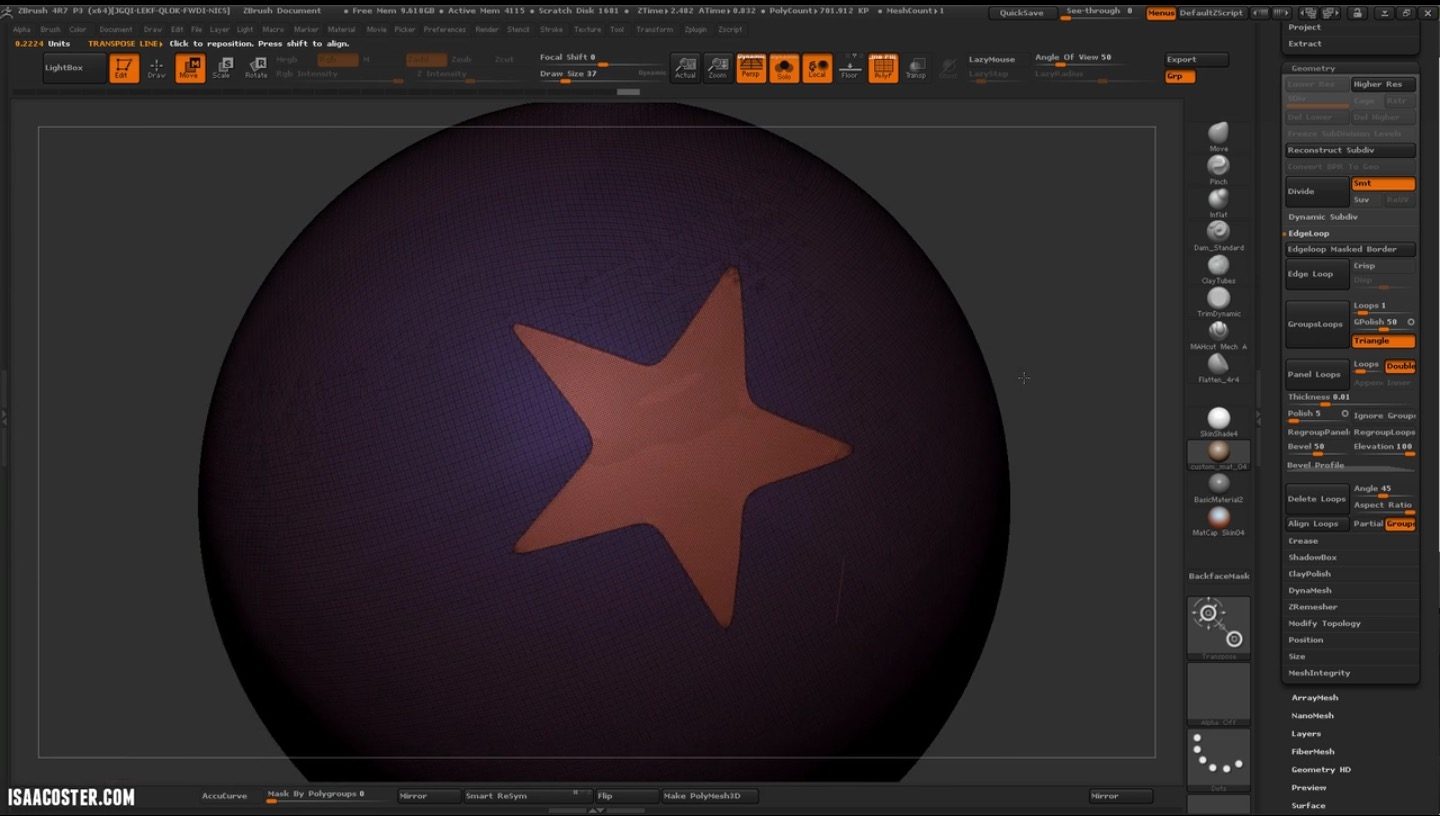
Task: Collapse the EdgeLoop subsection
Action: click(1308, 233)
